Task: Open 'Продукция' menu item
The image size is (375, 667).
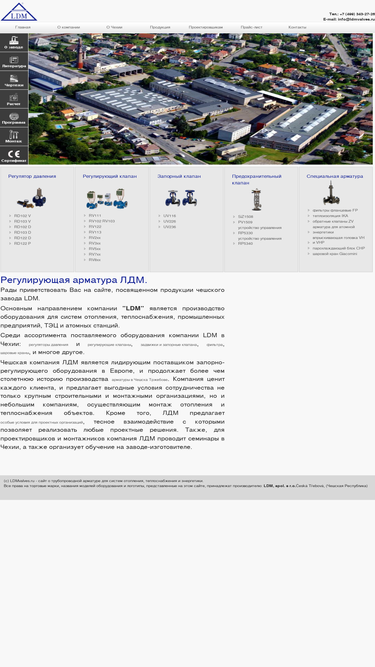Action: (160, 27)
